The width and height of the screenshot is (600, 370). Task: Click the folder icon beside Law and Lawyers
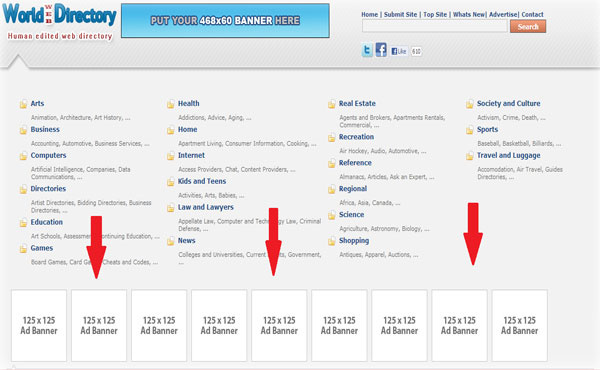click(x=171, y=208)
